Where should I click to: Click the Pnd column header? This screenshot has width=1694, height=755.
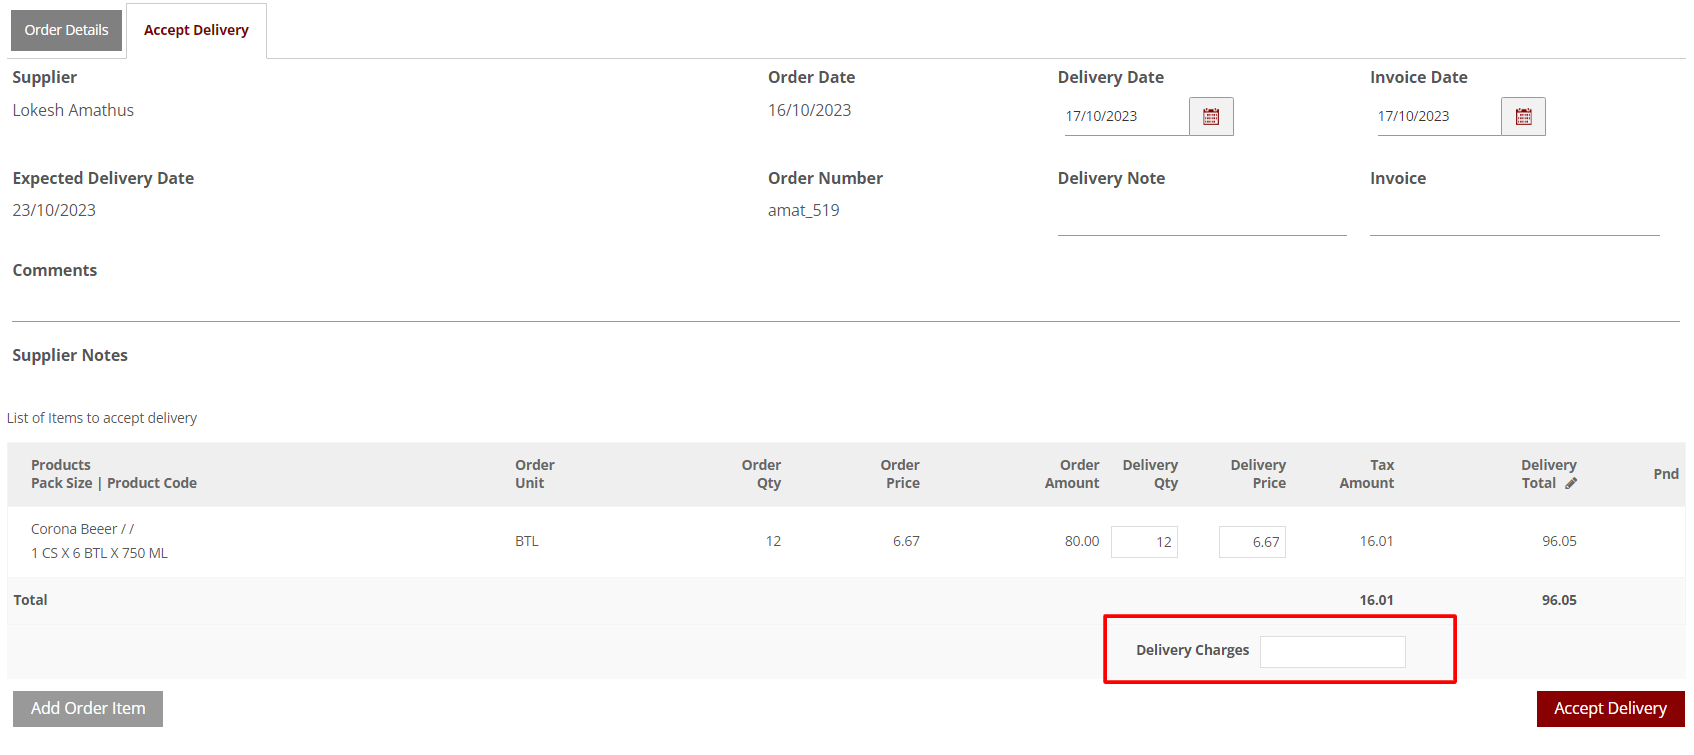[x=1665, y=474]
